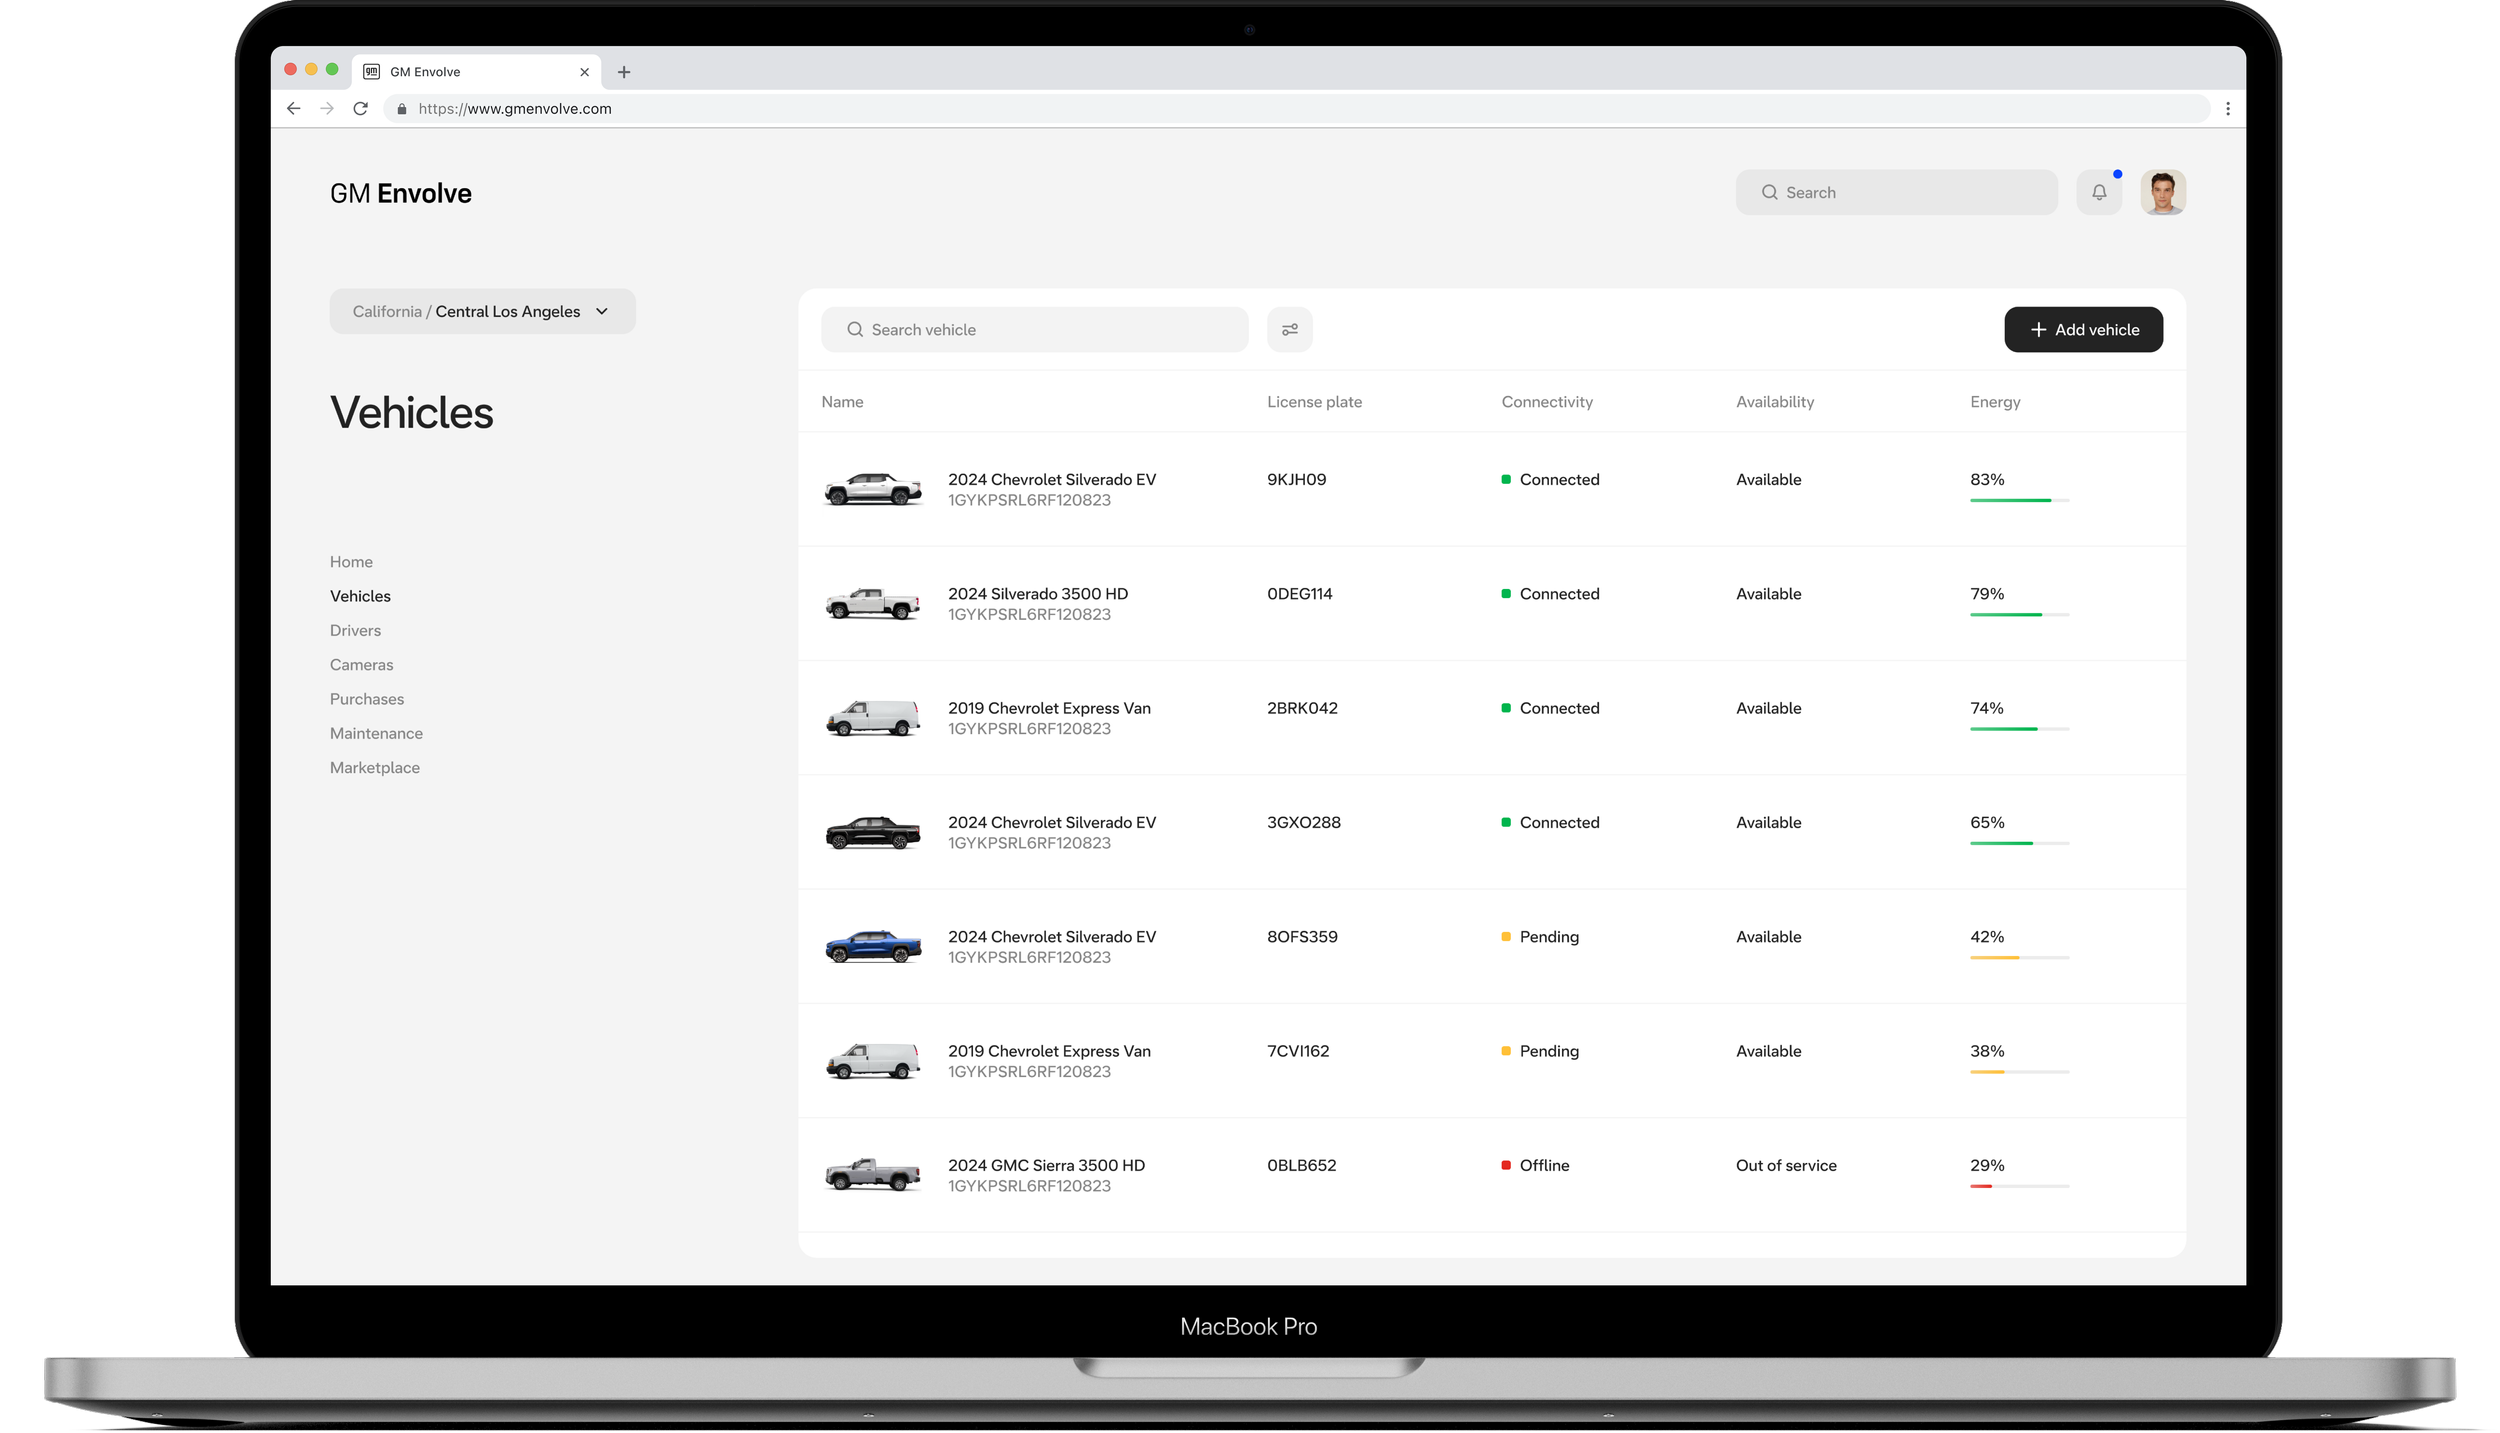Open a new browser tab
Screen dimensions: 2500x1433
point(624,72)
